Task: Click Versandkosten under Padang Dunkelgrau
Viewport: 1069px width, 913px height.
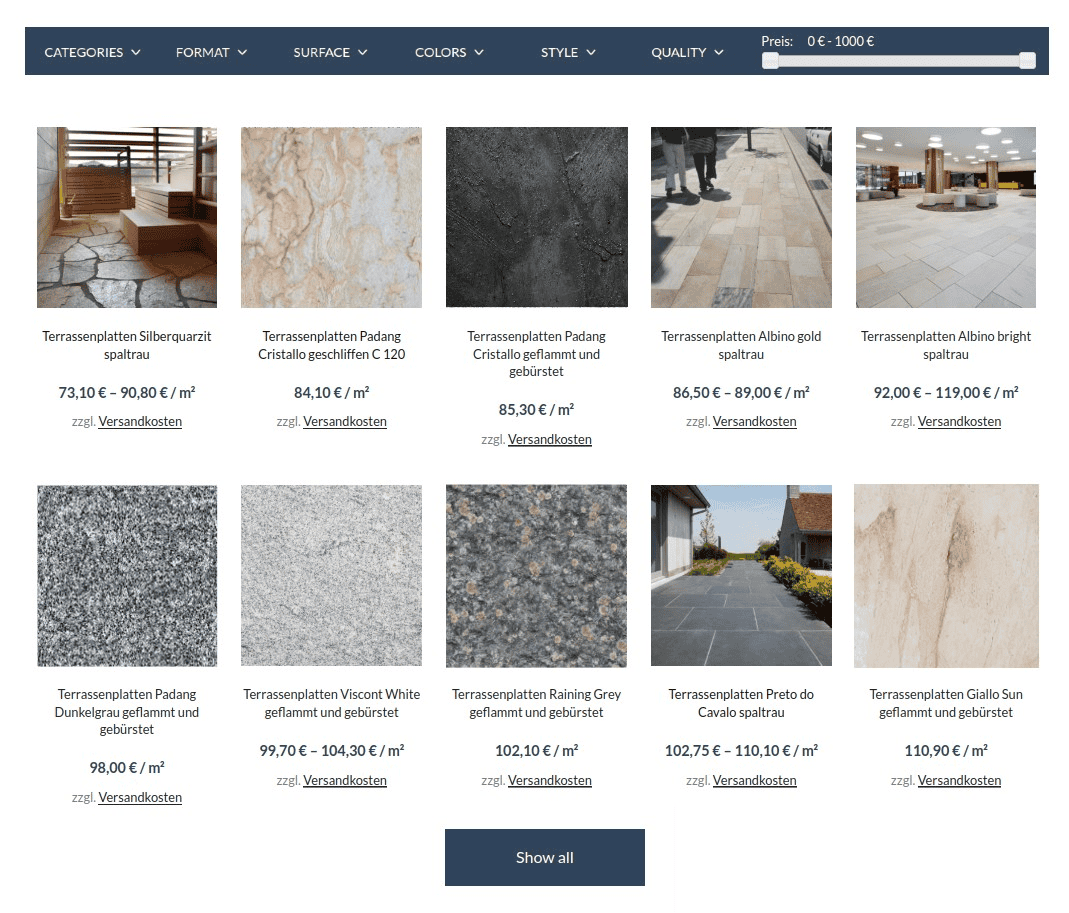Action: coord(140,797)
